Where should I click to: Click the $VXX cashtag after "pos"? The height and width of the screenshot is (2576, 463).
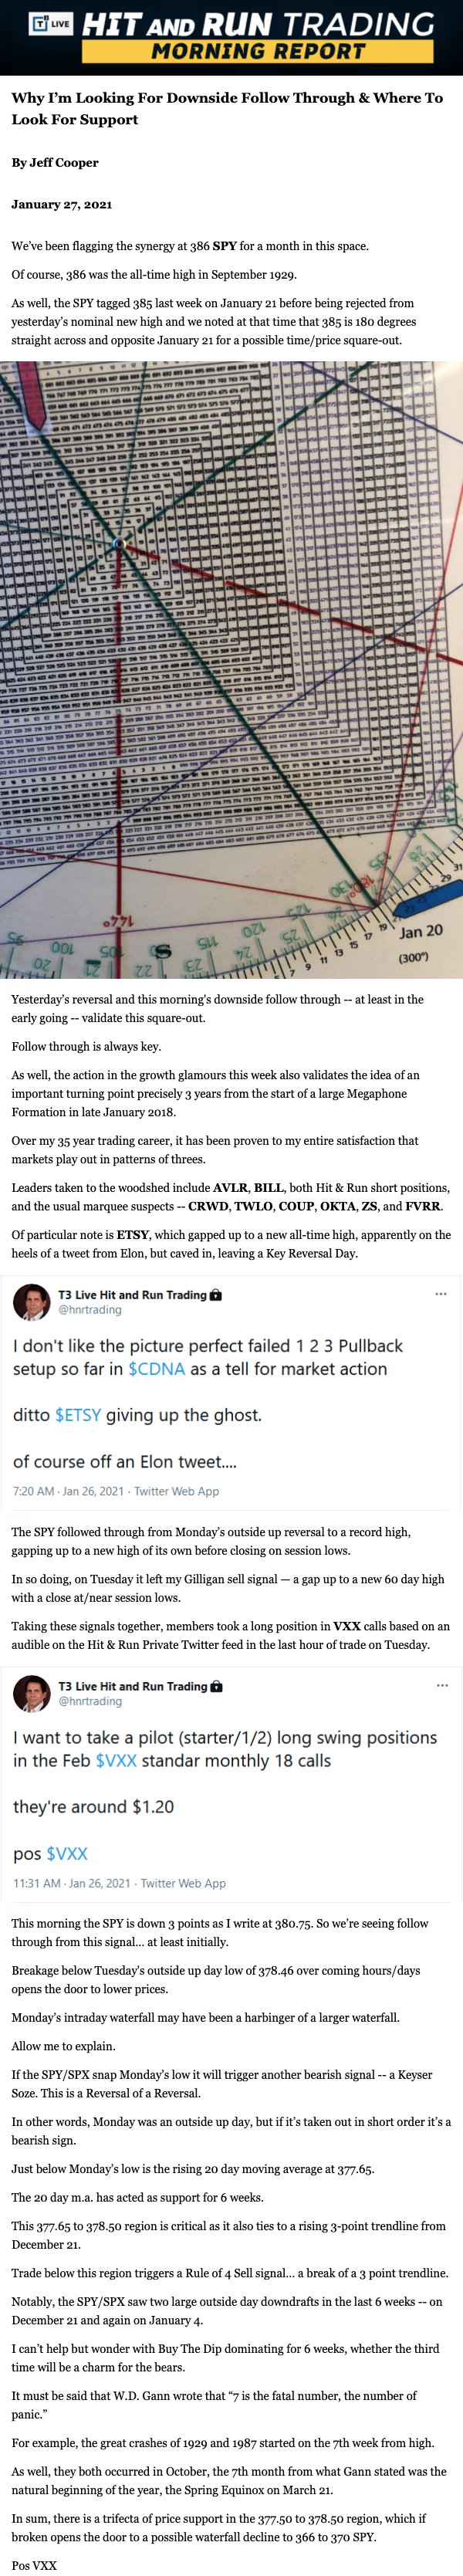[x=67, y=1853]
